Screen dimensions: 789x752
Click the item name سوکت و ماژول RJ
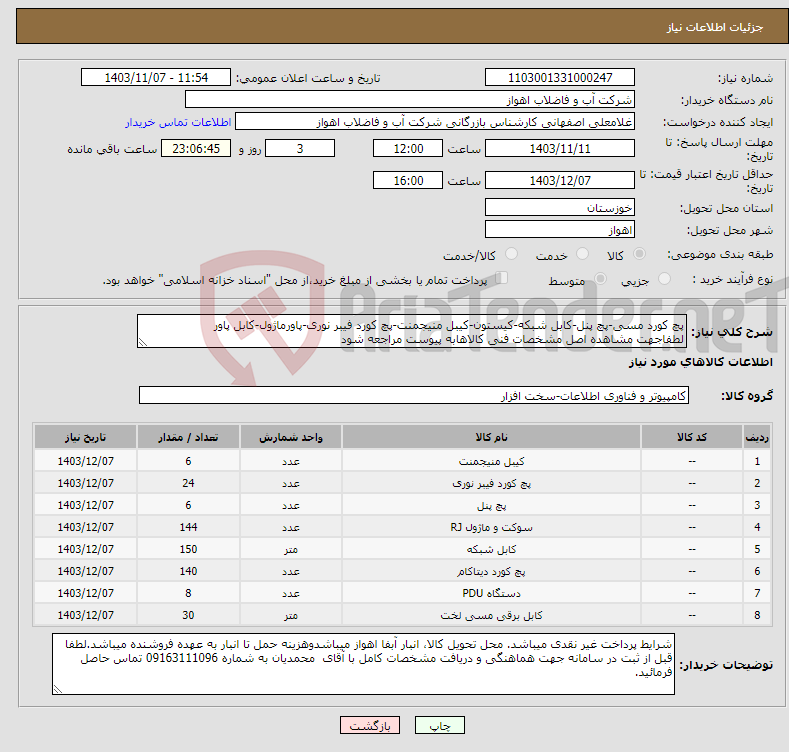[x=491, y=528]
